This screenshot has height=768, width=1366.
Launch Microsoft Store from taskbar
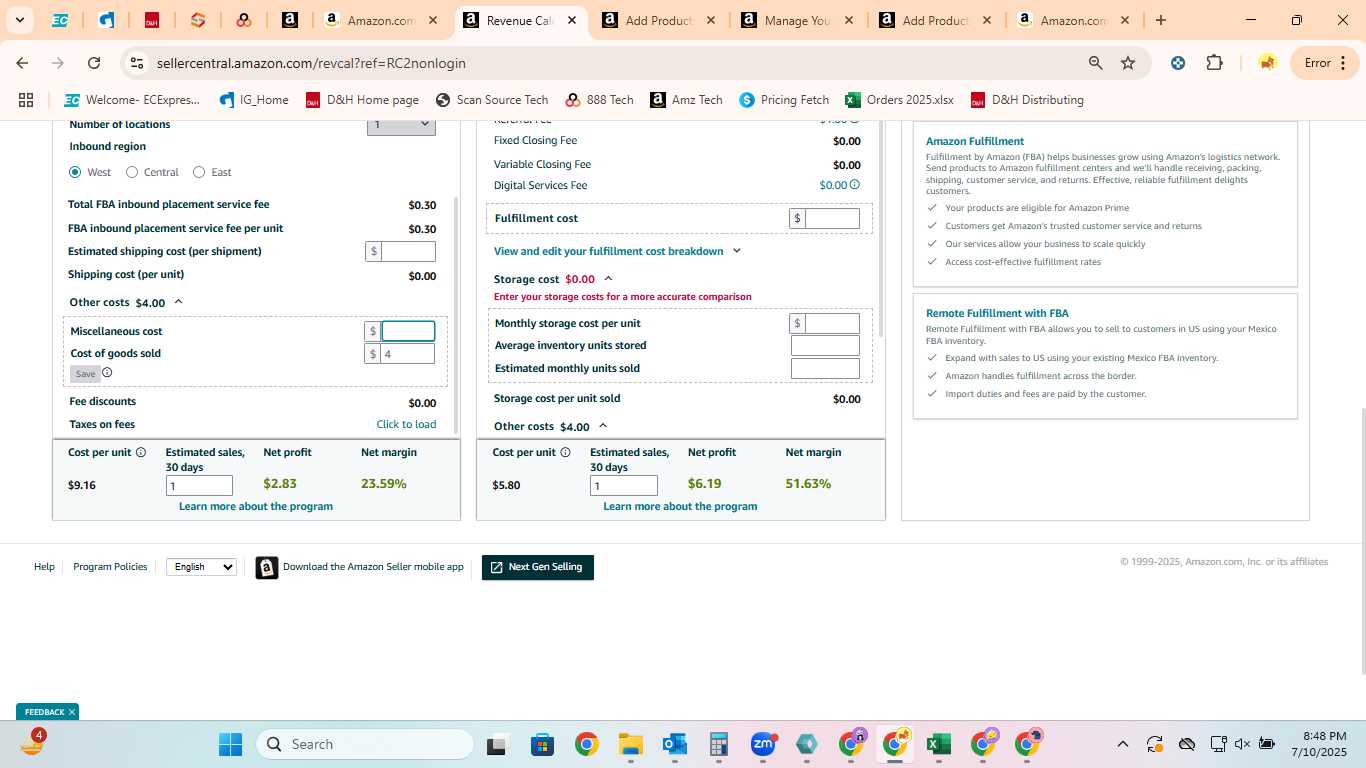(542, 744)
